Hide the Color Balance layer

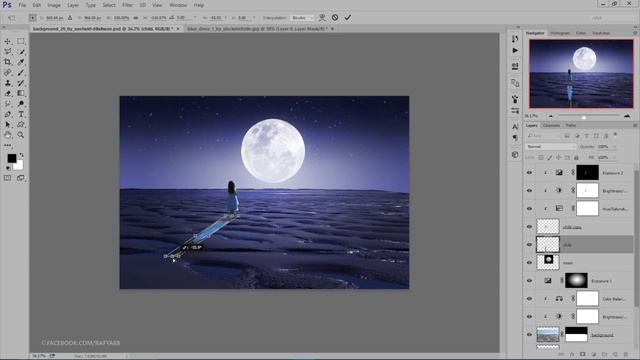click(x=529, y=298)
